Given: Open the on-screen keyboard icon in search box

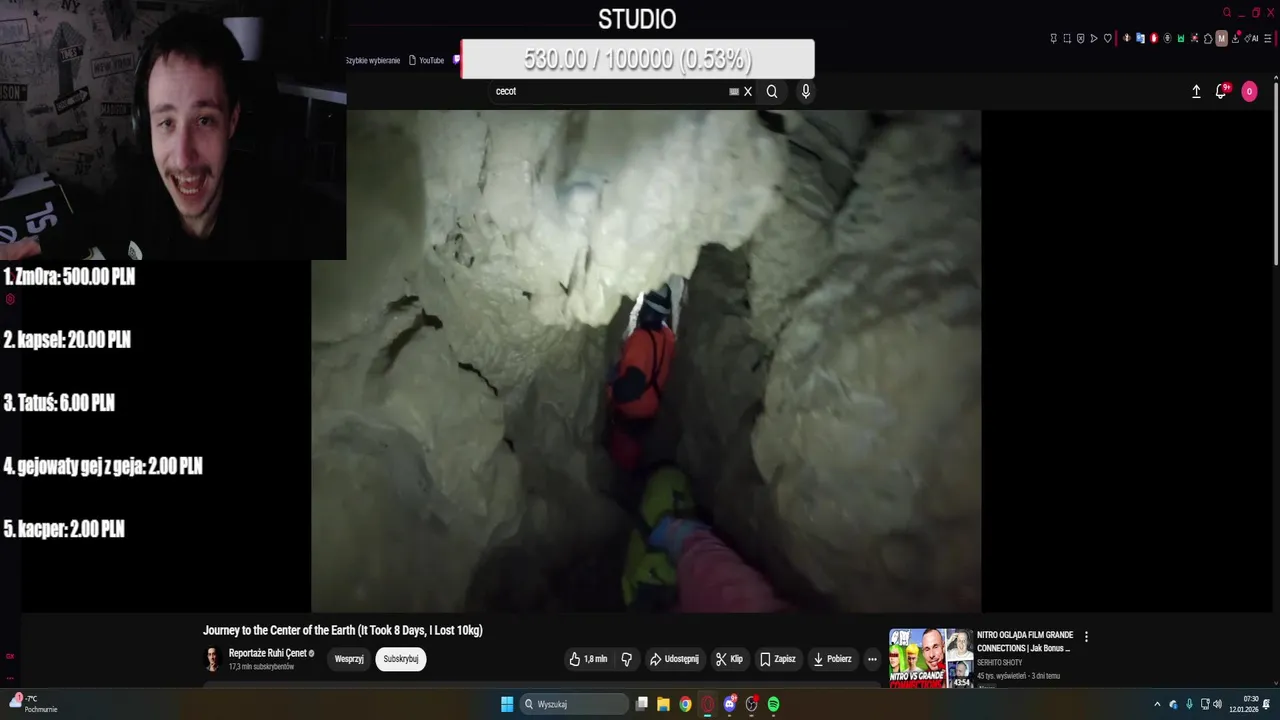Looking at the screenshot, I should (734, 91).
